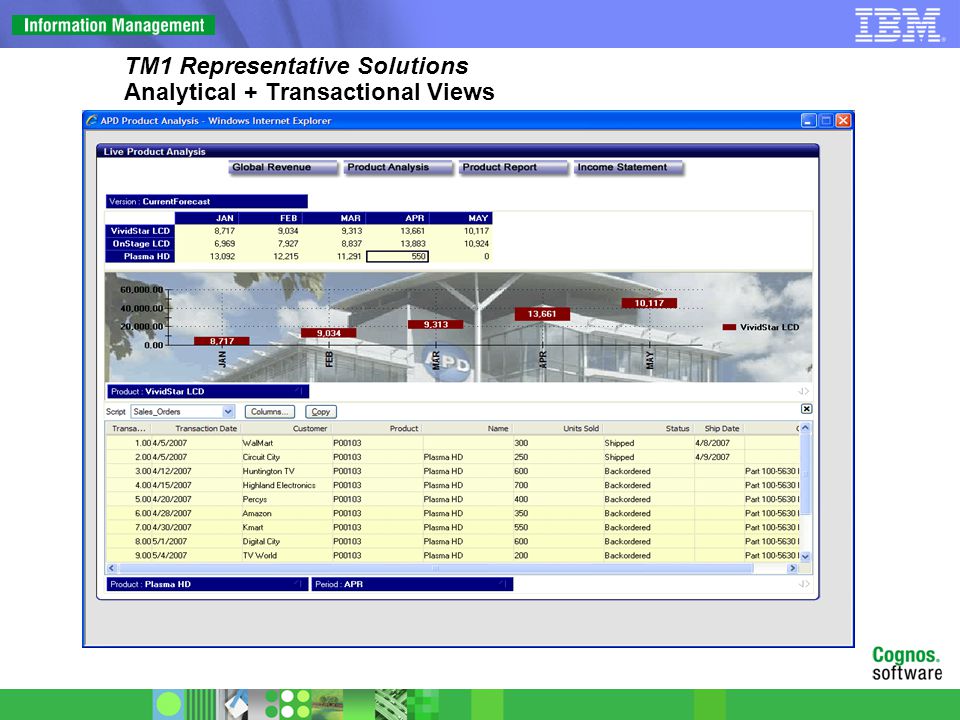Select the Highland Electronics customer row
This screenshot has width=960, height=720.
point(452,486)
